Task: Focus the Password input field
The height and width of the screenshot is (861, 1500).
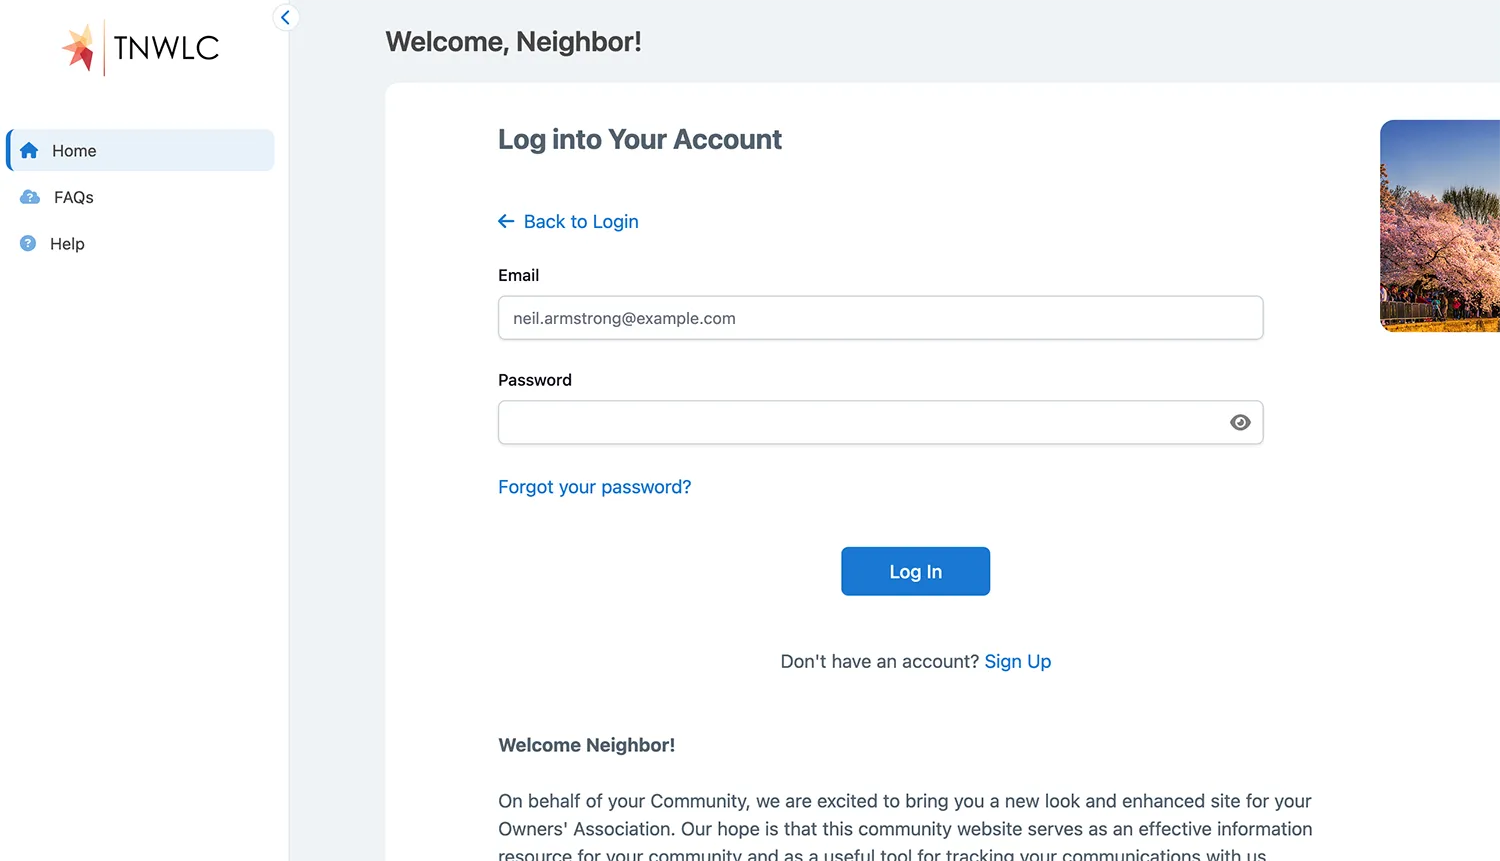Action: click(x=860, y=422)
